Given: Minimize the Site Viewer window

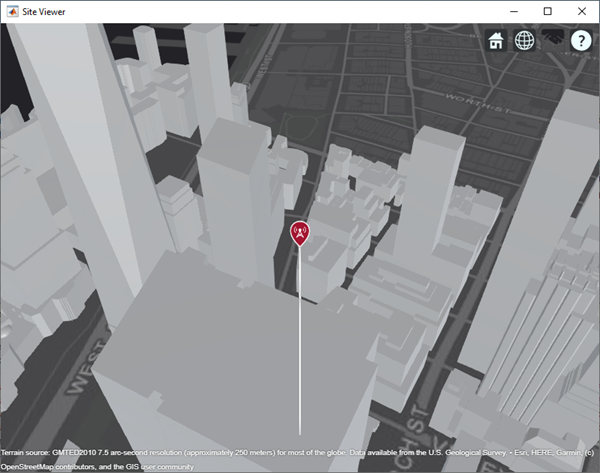Looking at the screenshot, I should click(x=514, y=11).
